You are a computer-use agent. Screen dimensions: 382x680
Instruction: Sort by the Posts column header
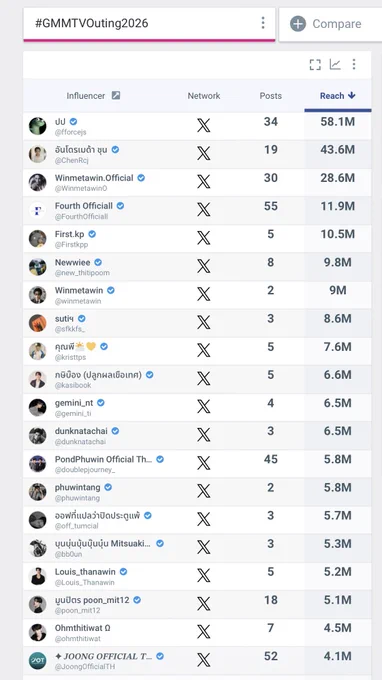point(271,96)
